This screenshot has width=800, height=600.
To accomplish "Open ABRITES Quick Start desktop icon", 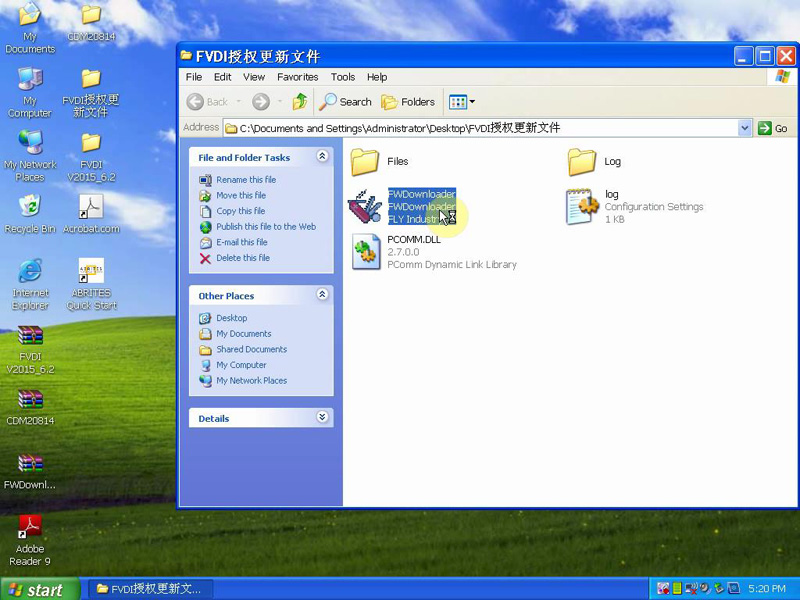I will [91, 272].
